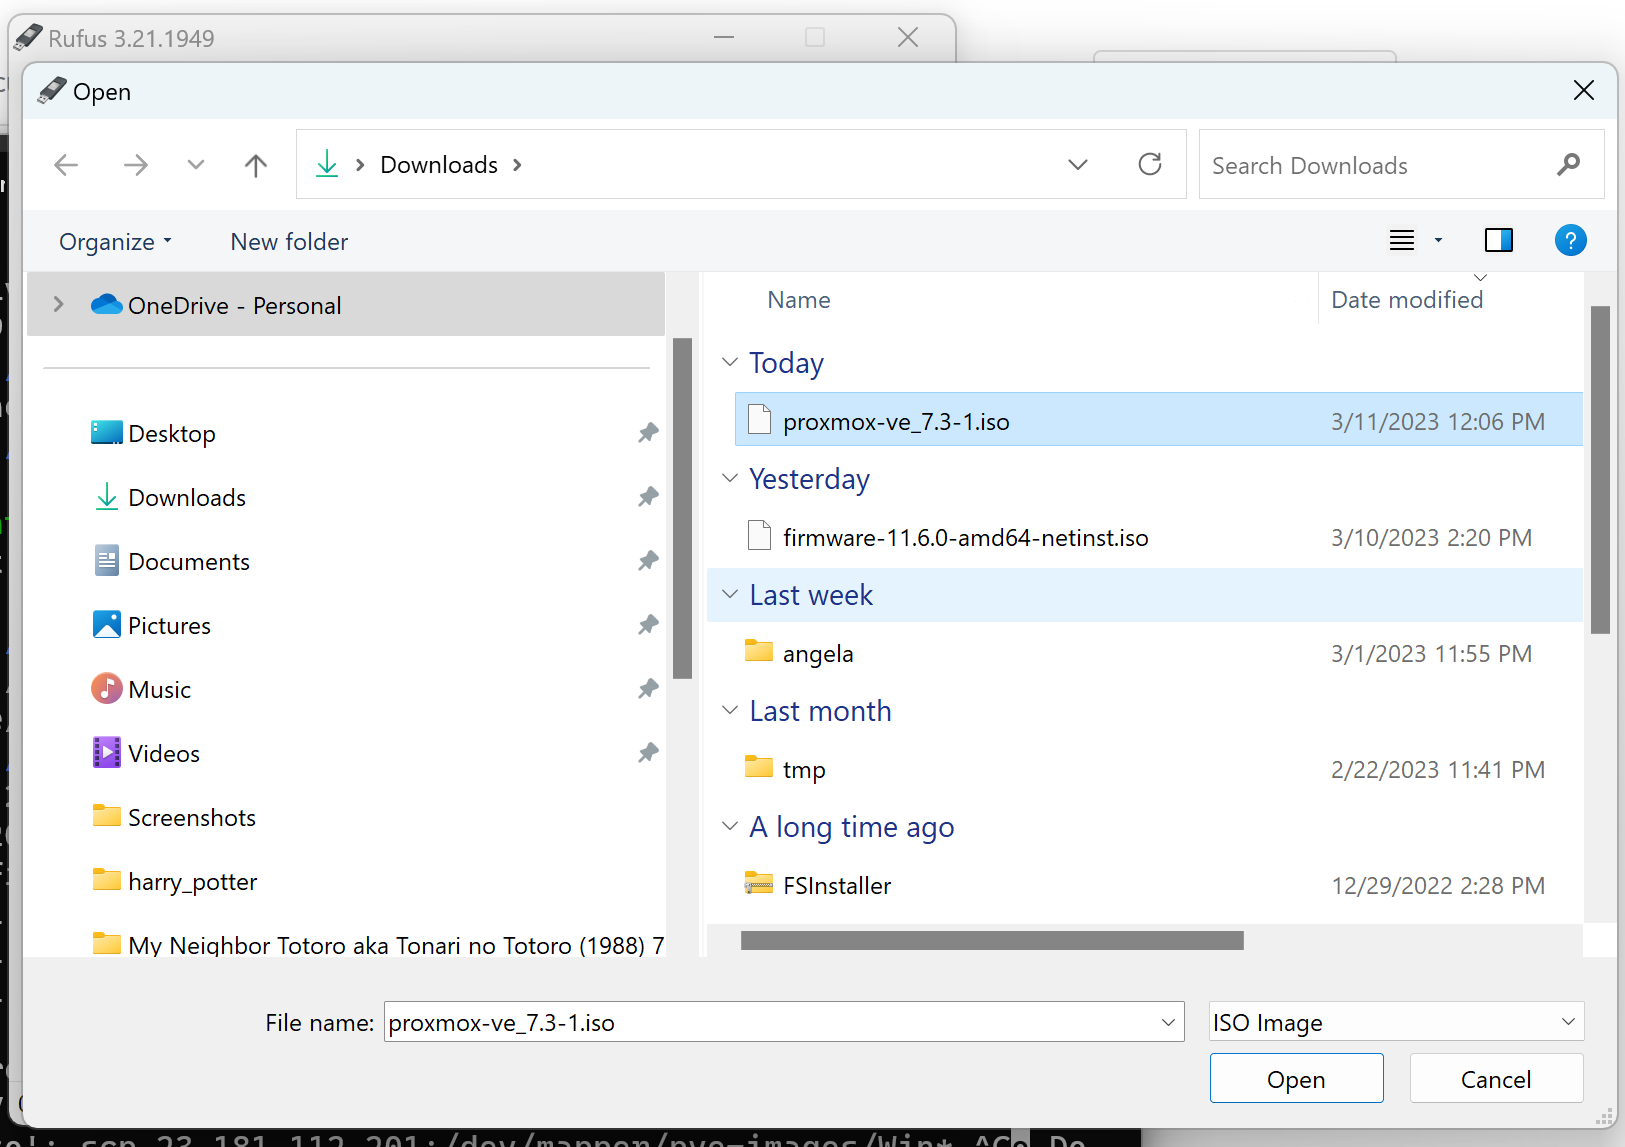
Task: Click New folder in the toolbar
Action: 289,242
